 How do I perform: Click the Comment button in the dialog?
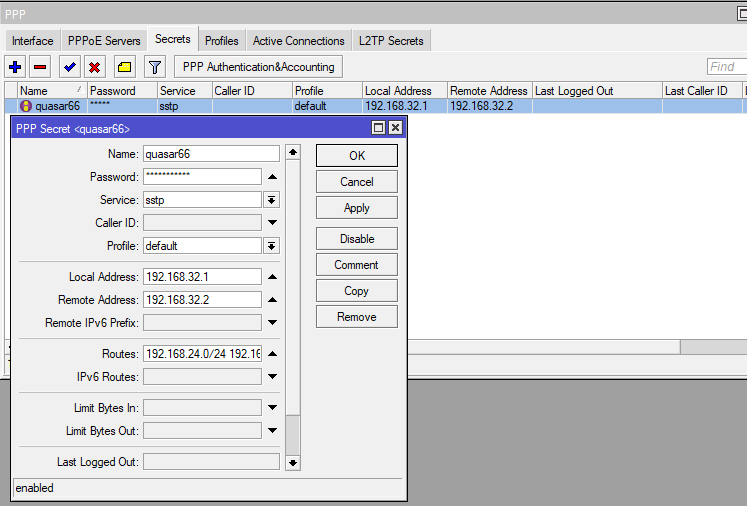[357, 265]
